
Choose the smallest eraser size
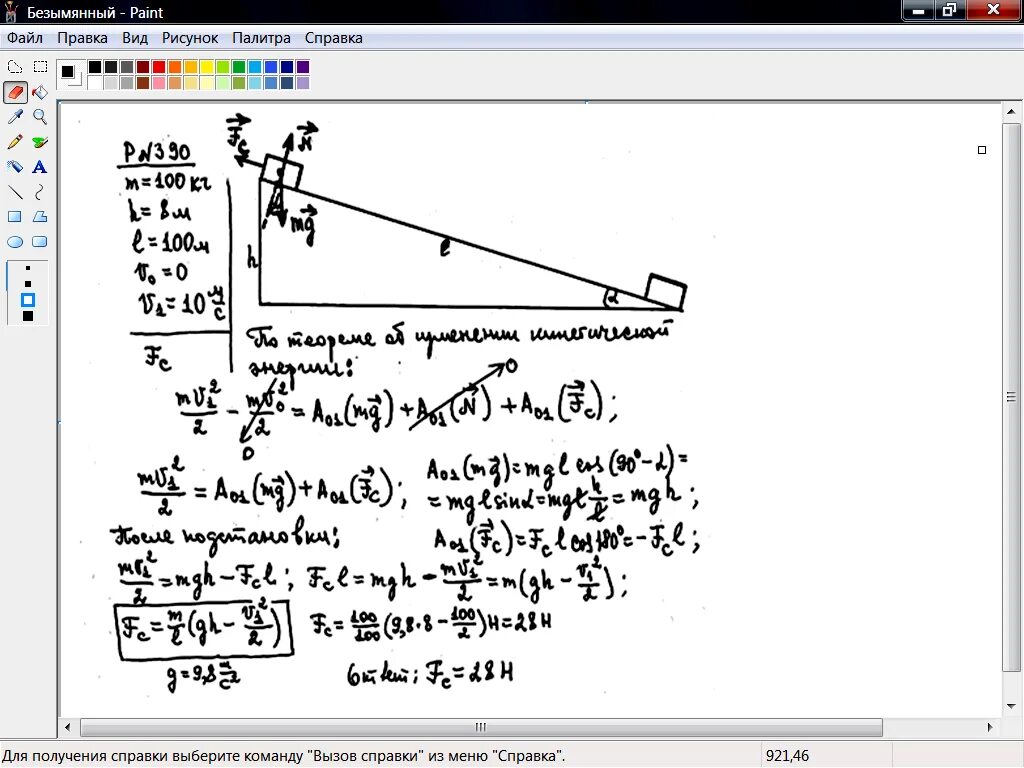[x=27, y=268]
